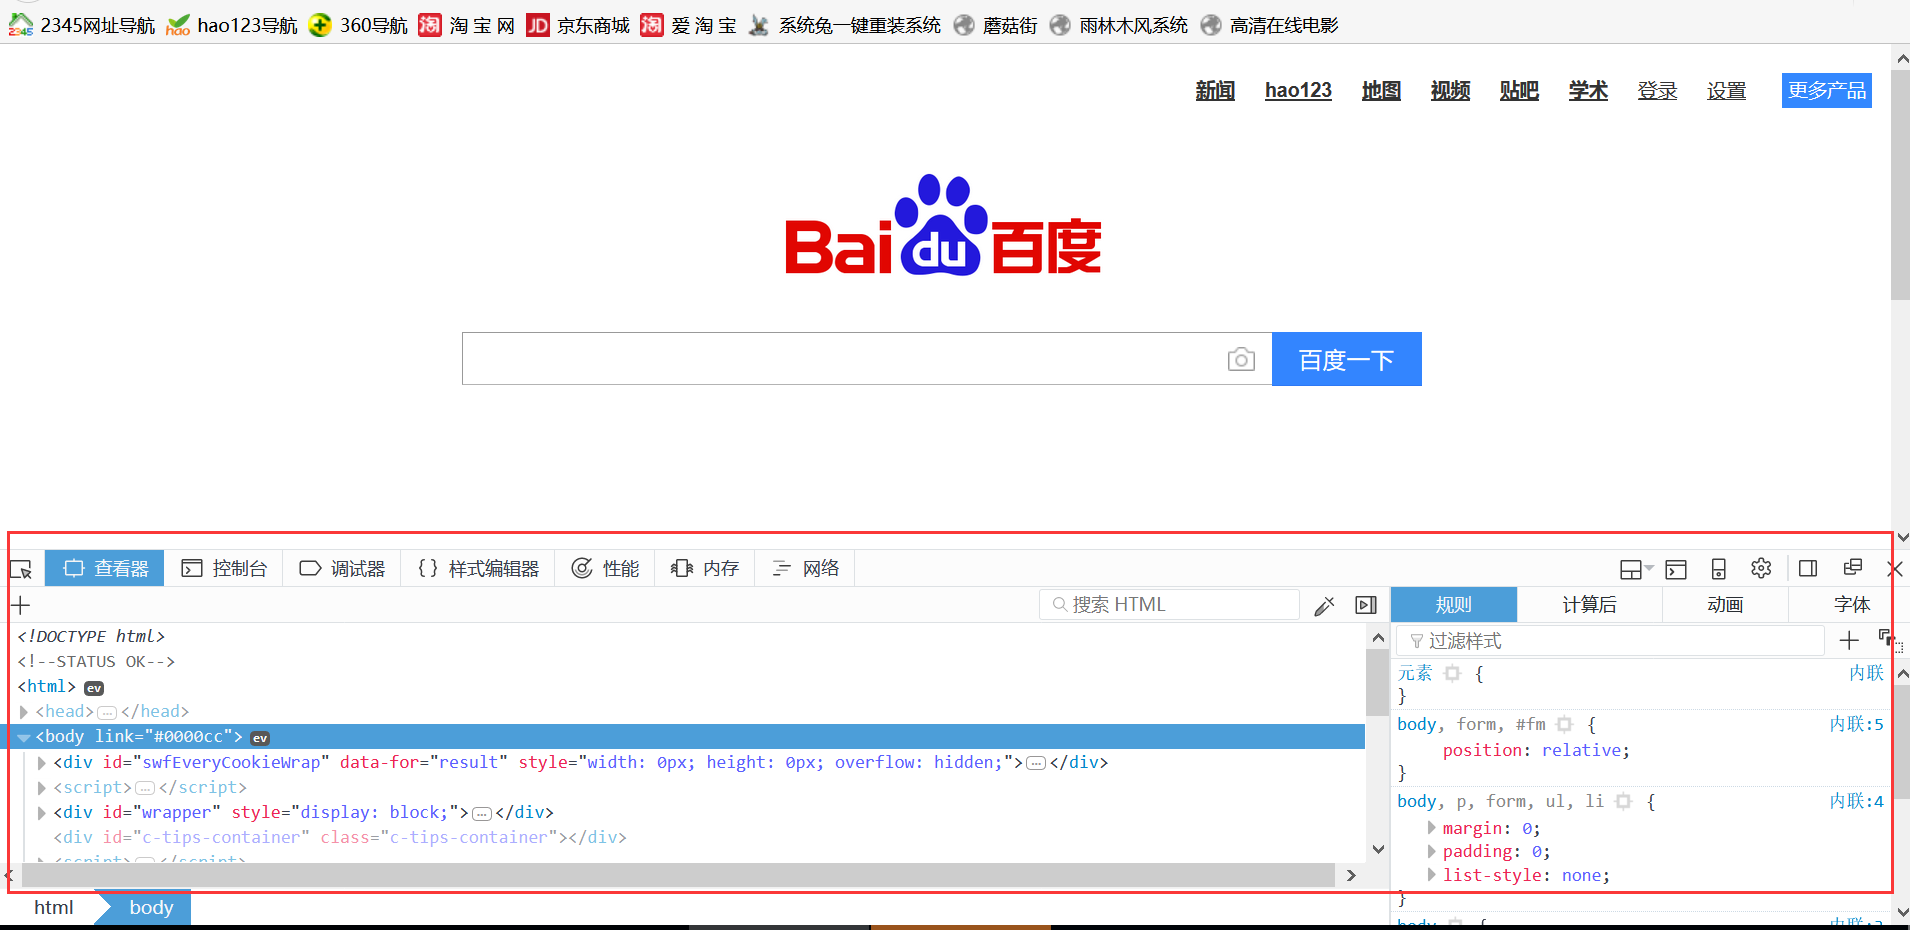The width and height of the screenshot is (1910, 930).
Task: Highlight elements matching body, p, form, ul, li
Action: point(1624,802)
